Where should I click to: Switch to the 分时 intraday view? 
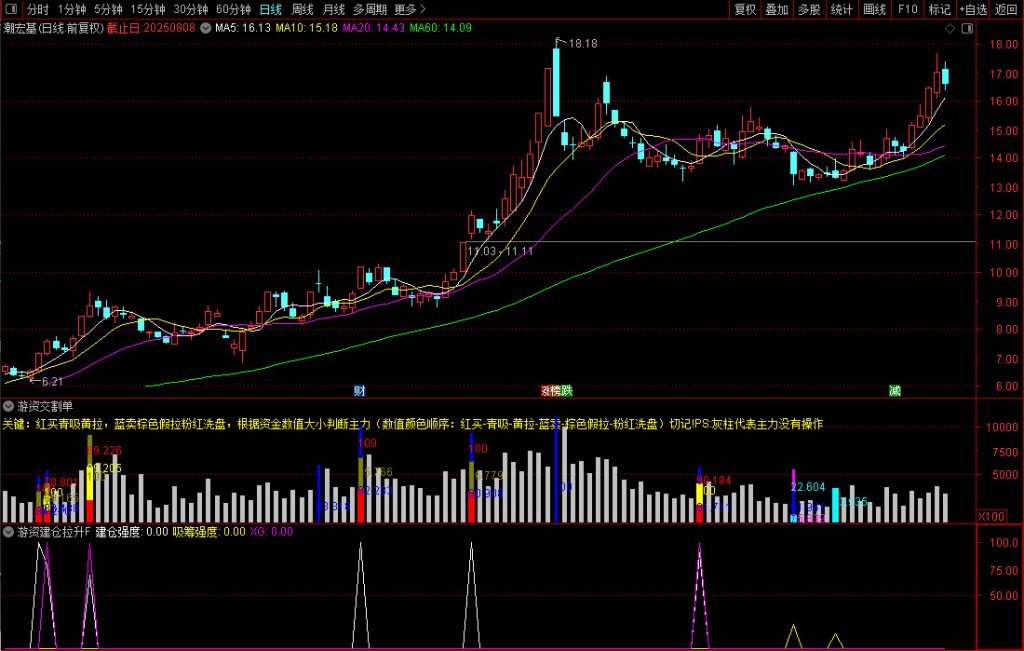pos(37,9)
